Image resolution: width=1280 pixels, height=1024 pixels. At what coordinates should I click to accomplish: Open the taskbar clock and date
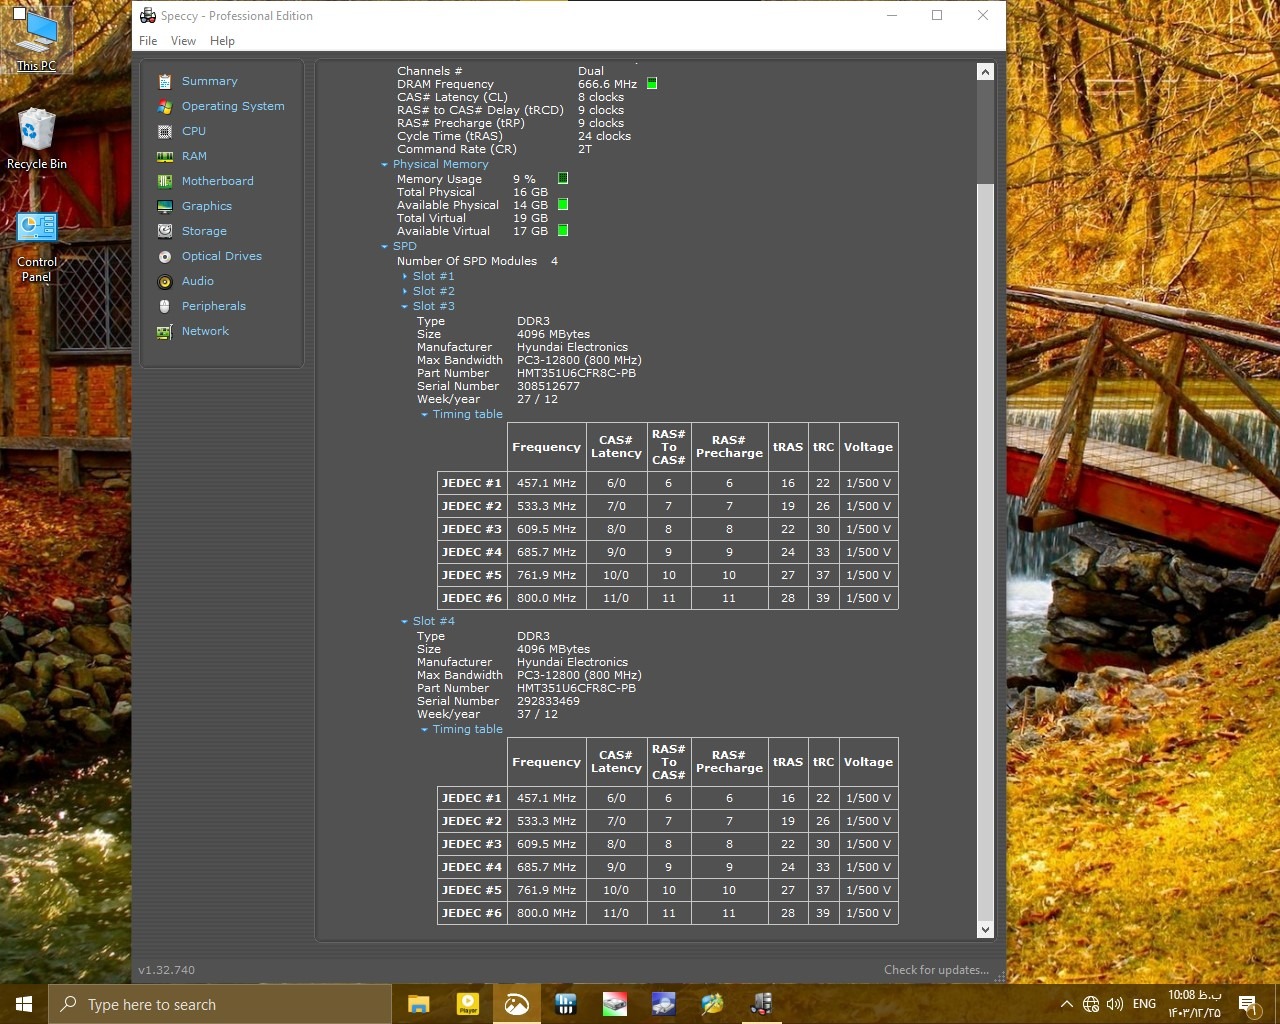click(1194, 1004)
